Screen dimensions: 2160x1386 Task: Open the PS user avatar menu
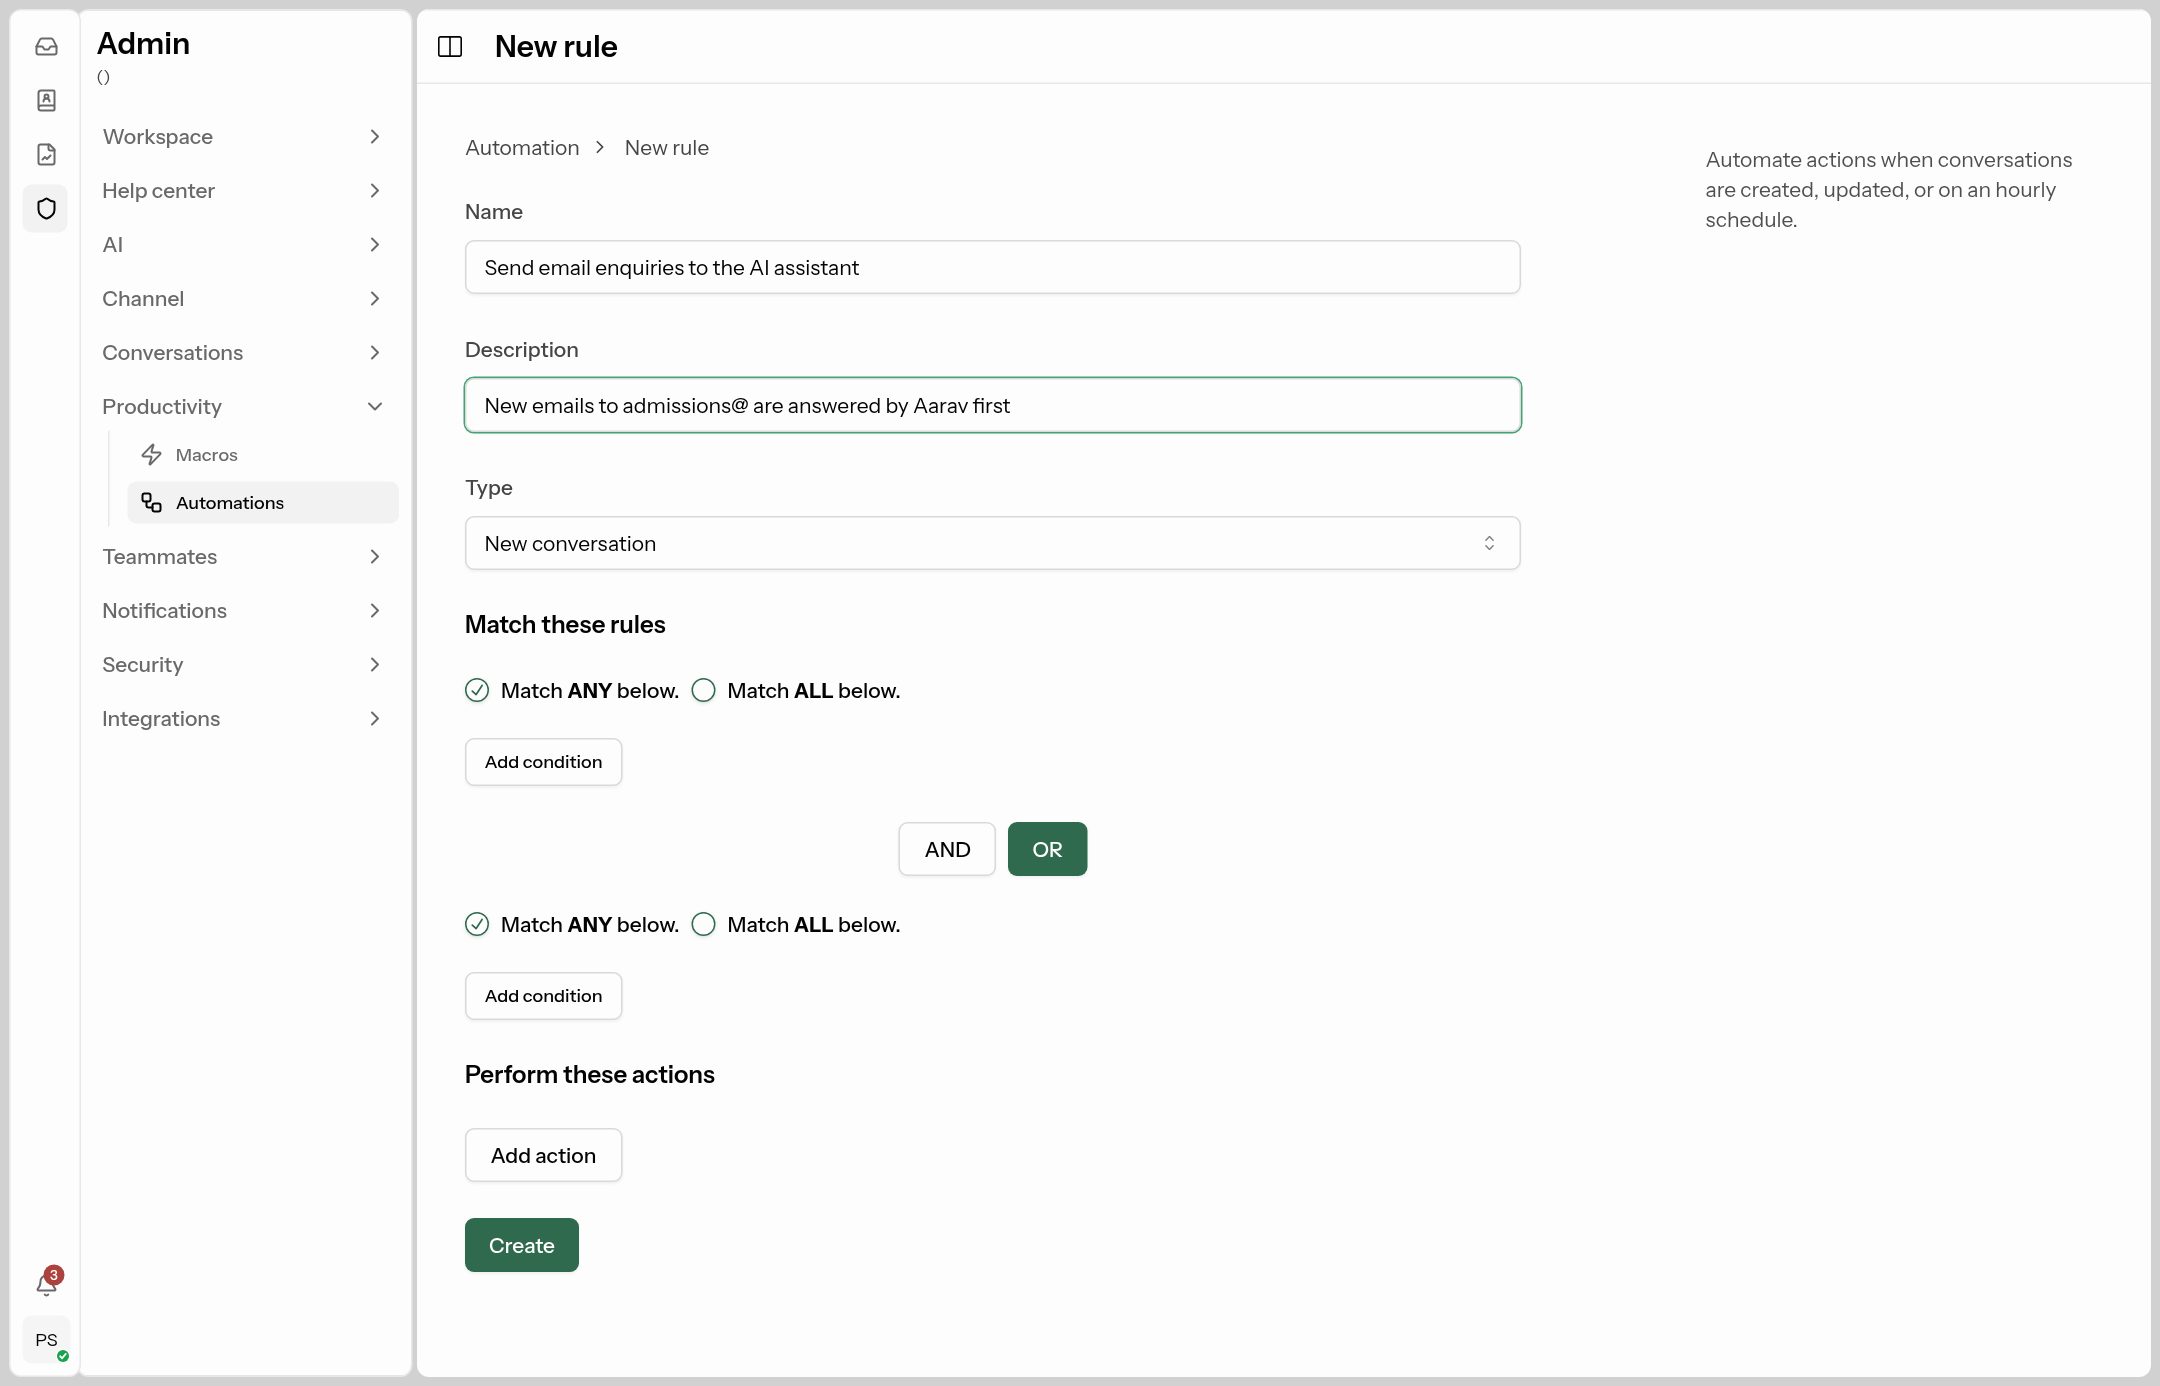pyautogui.click(x=46, y=1339)
